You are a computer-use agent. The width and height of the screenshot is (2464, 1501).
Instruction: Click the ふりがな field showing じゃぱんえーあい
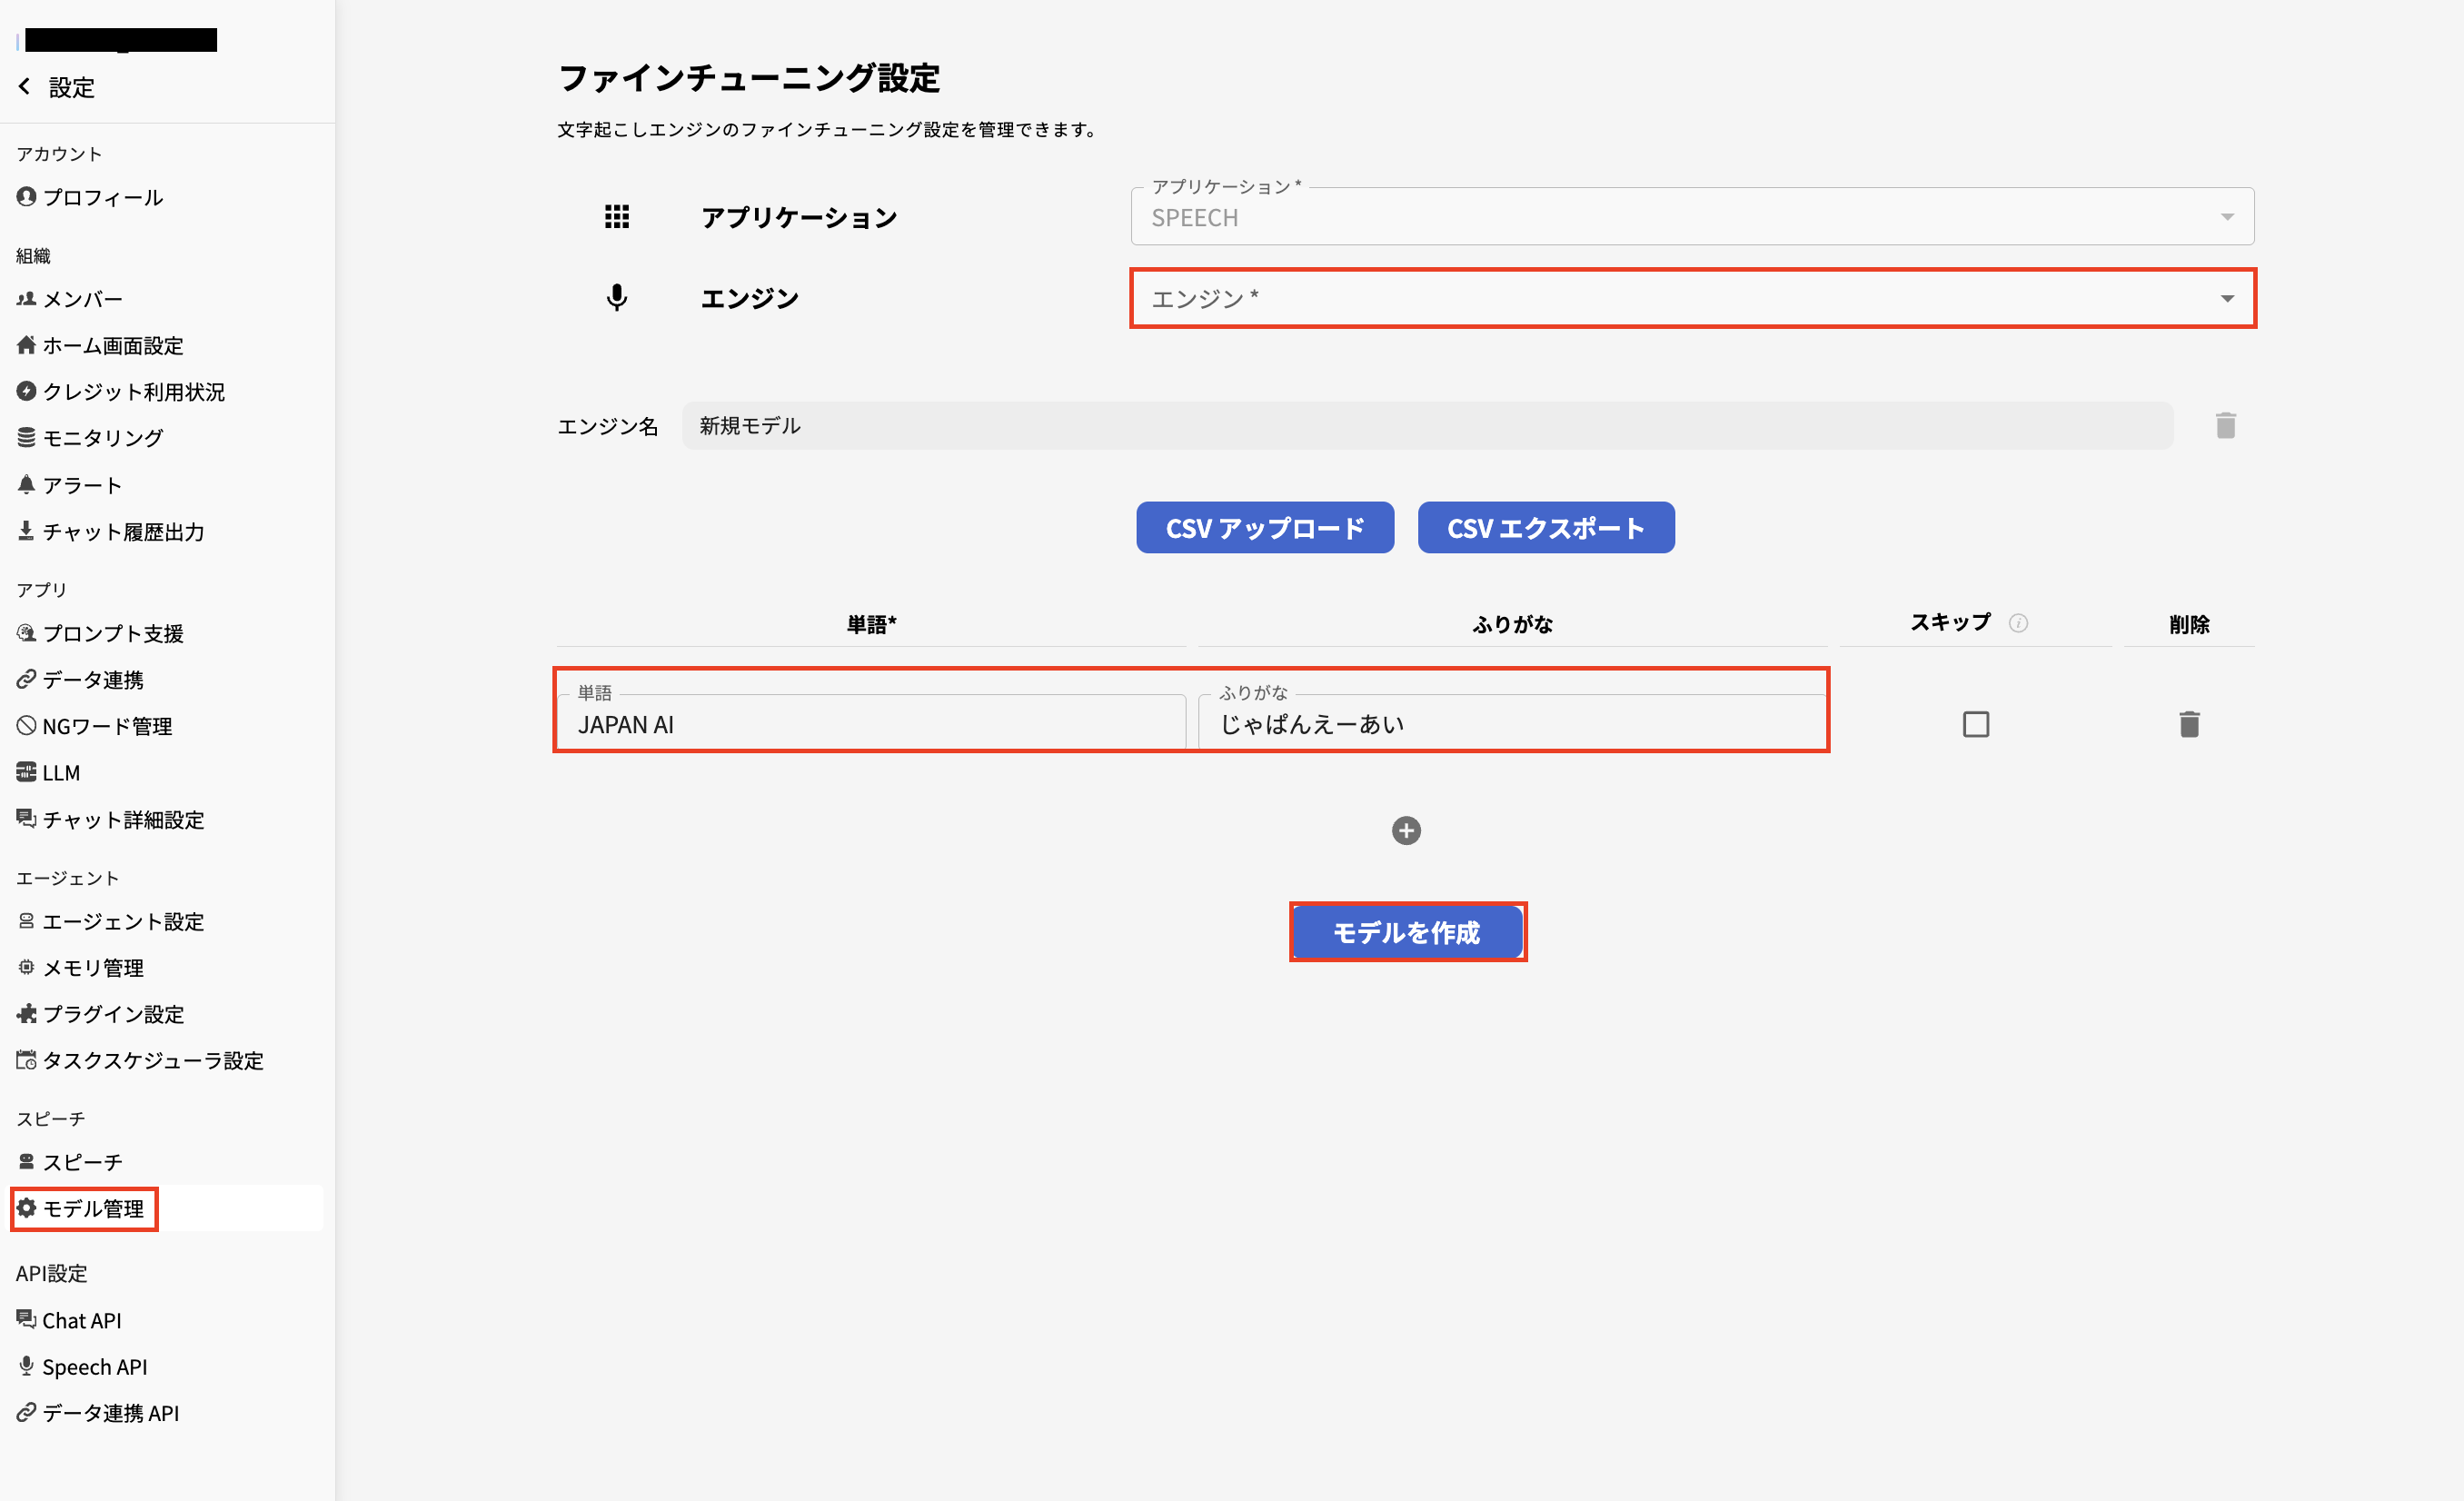1510,723
